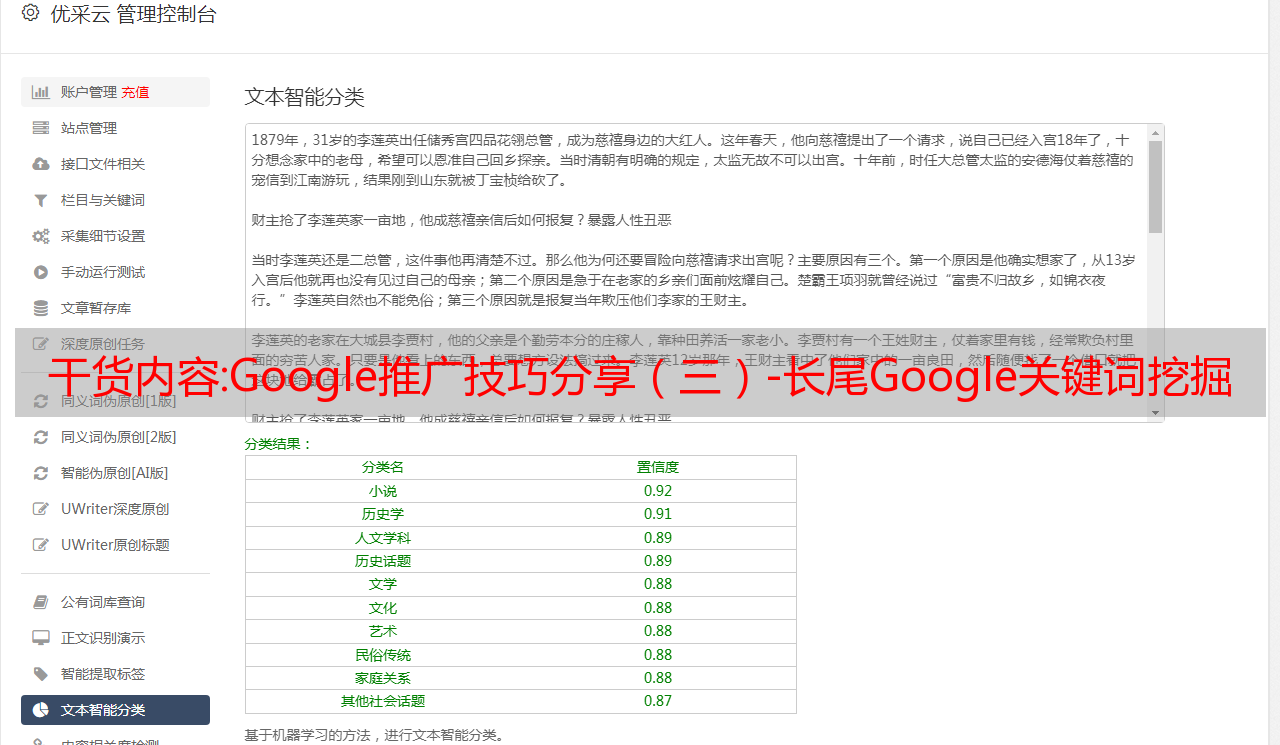Click the text area scroll-up arrow
The image size is (1280, 745).
point(1155,132)
